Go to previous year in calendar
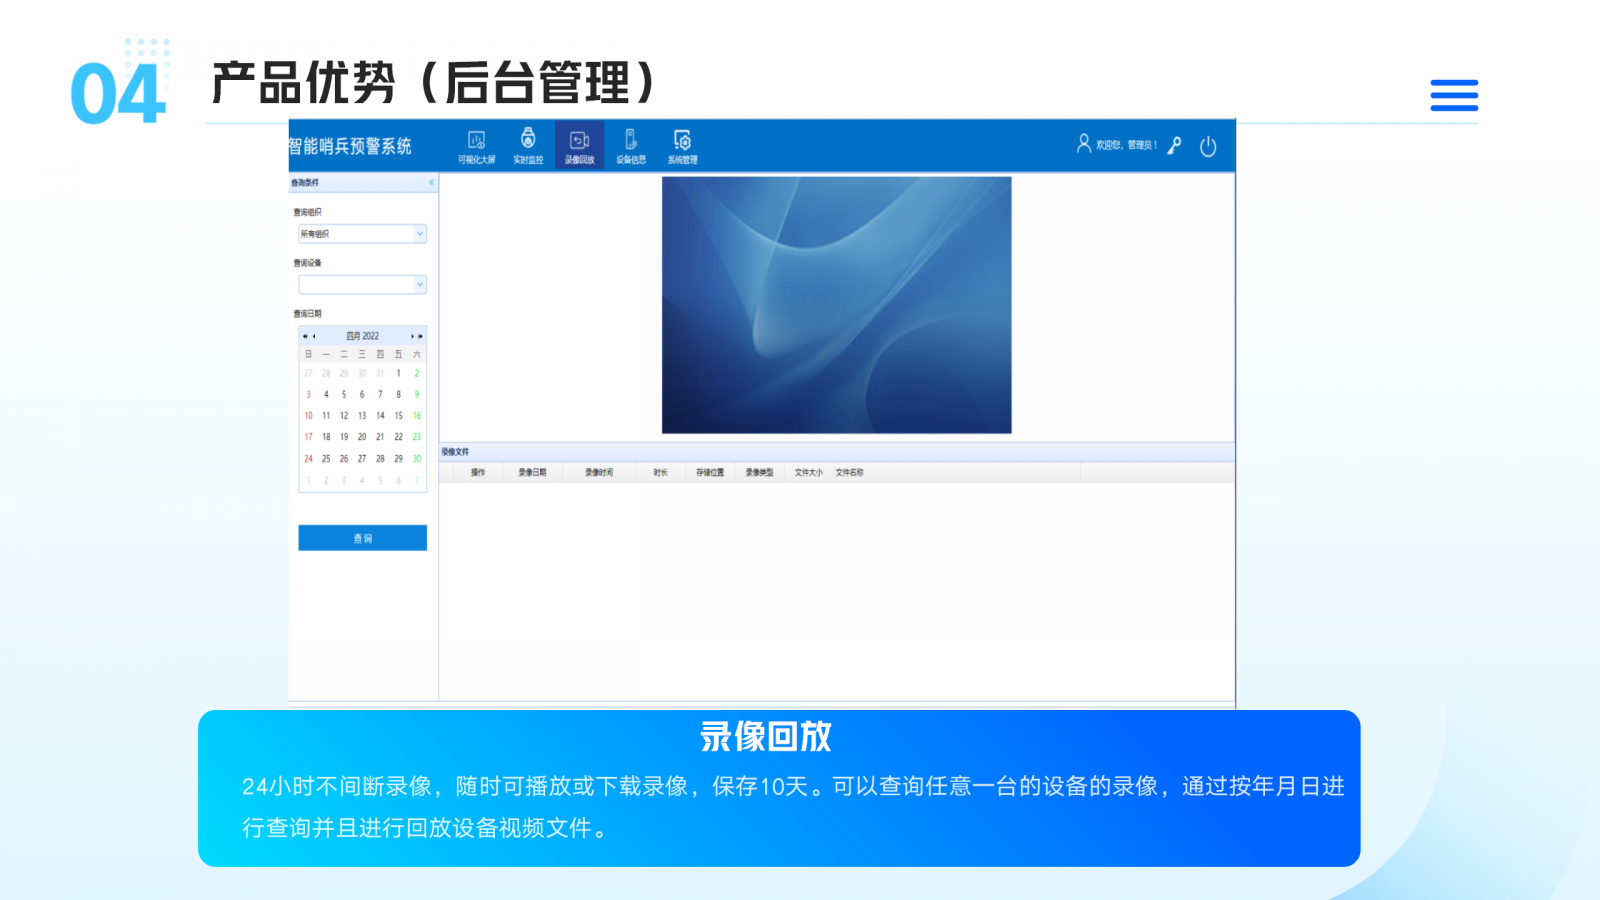1600x900 pixels. tap(305, 336)
